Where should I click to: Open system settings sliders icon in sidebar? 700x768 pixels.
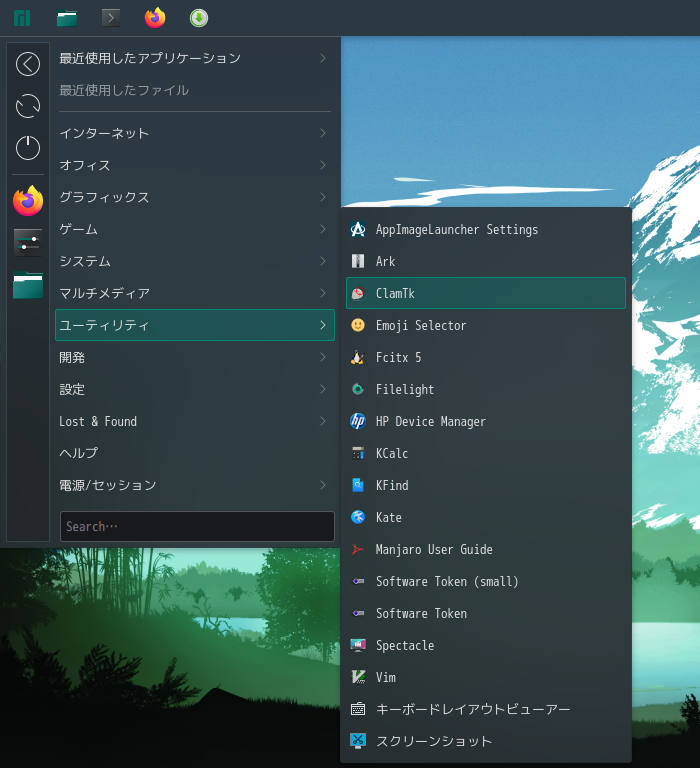coord(28,242)
